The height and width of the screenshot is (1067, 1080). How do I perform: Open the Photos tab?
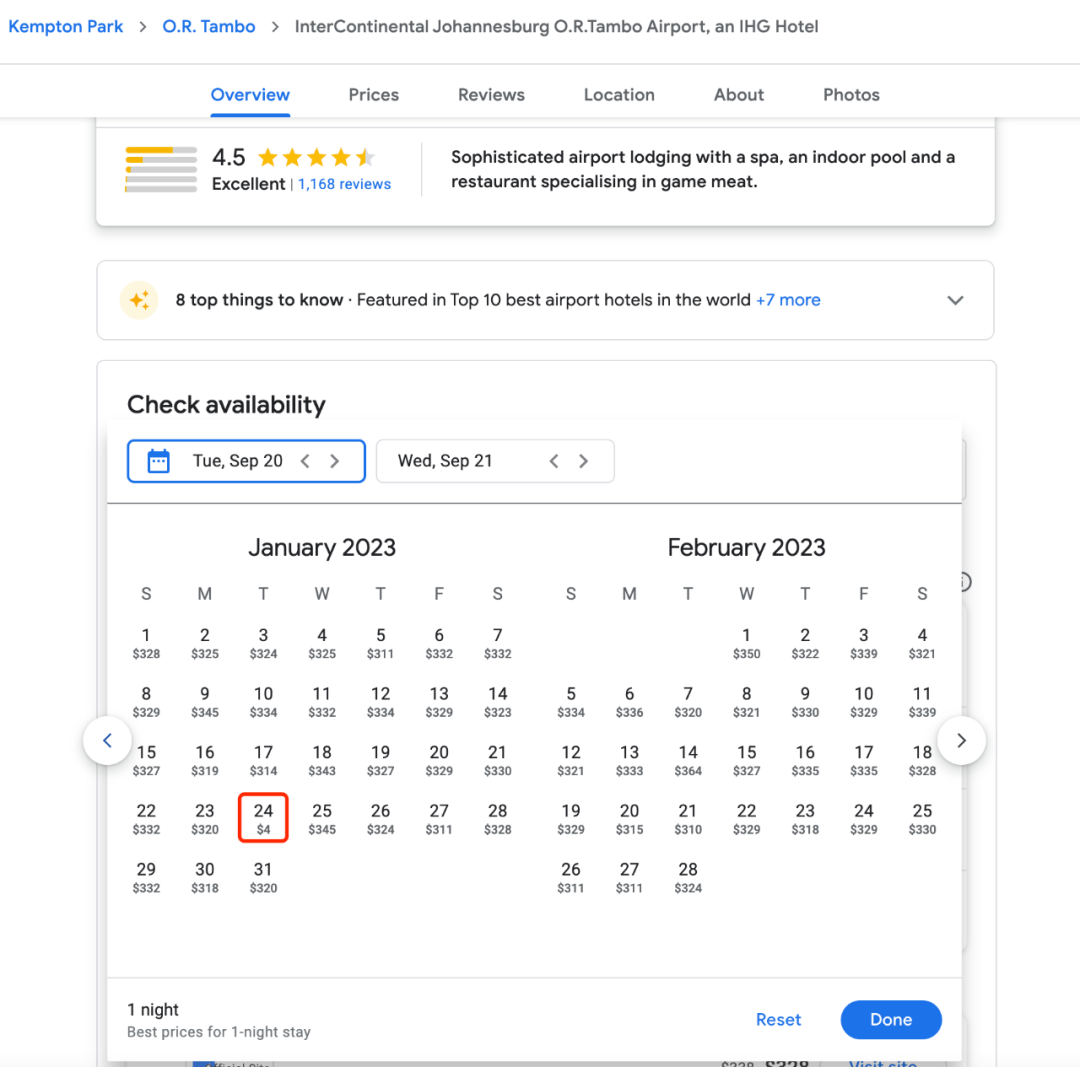[x=851, y=95]
